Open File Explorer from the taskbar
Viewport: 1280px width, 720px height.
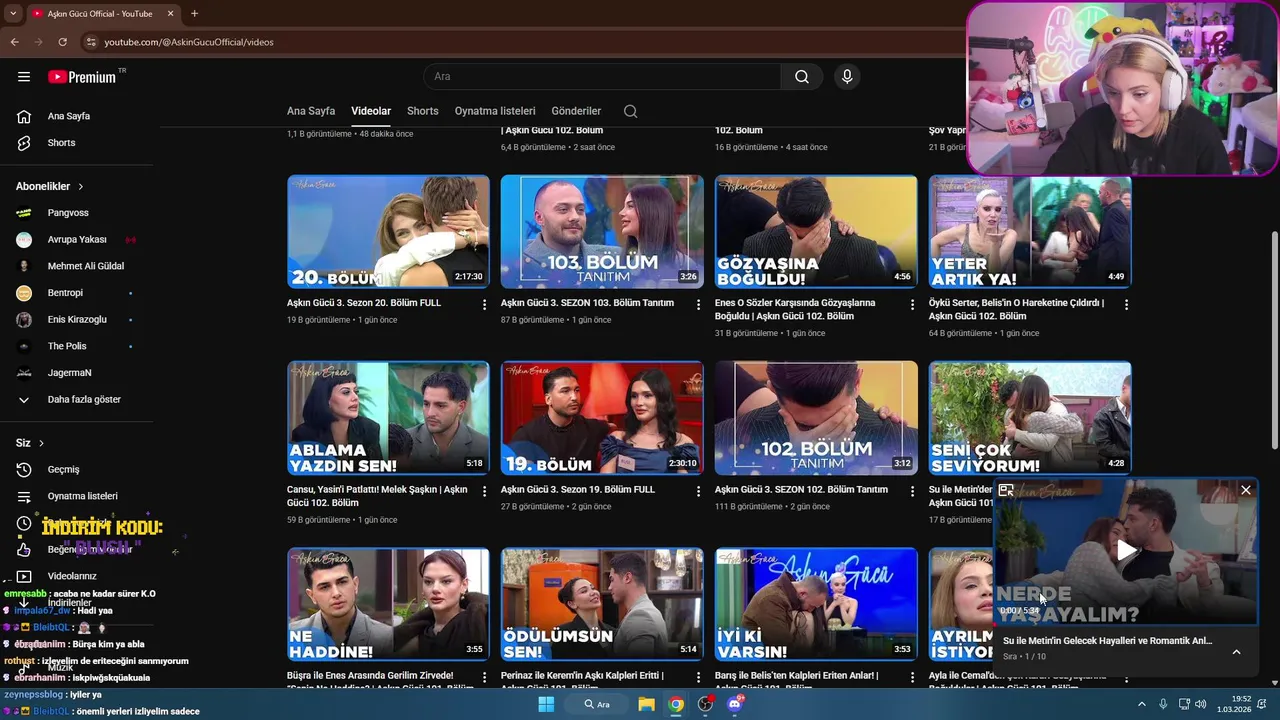(x=647, y=704)
